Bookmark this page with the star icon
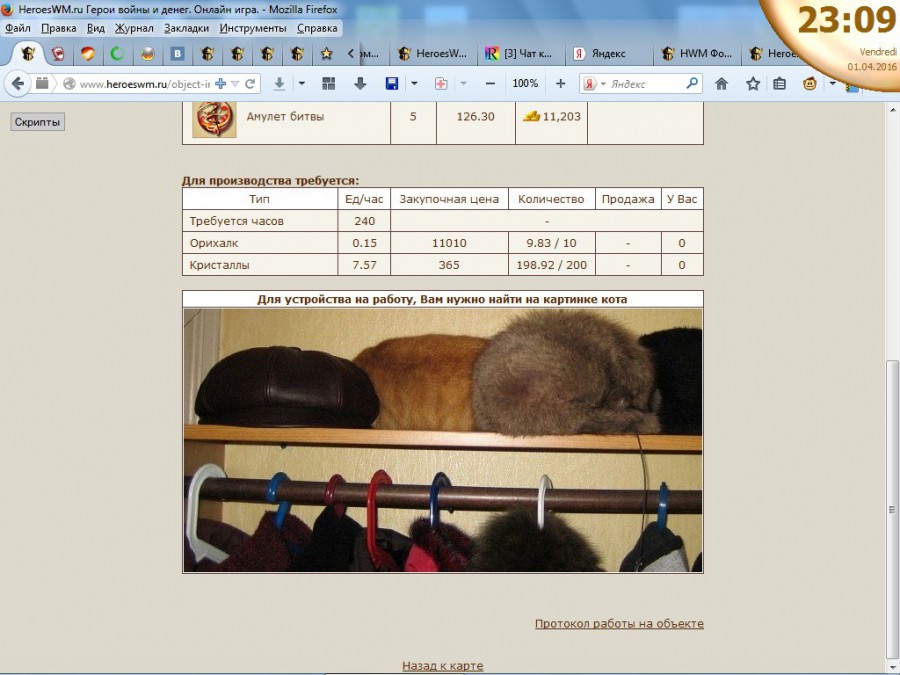900x675 pixels. 752,84
